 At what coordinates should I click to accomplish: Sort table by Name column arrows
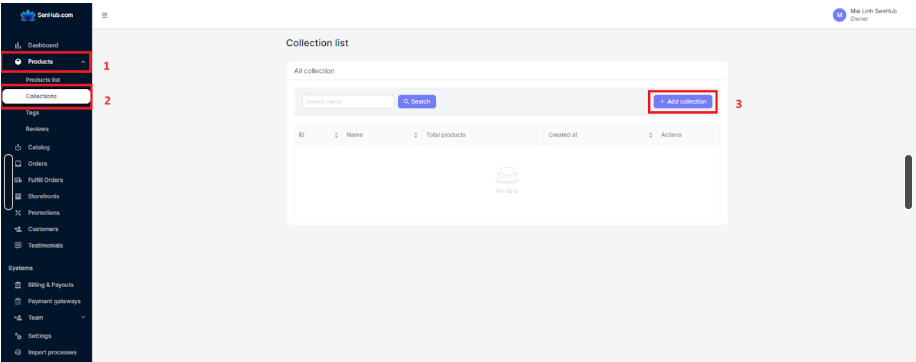(415, 135)
